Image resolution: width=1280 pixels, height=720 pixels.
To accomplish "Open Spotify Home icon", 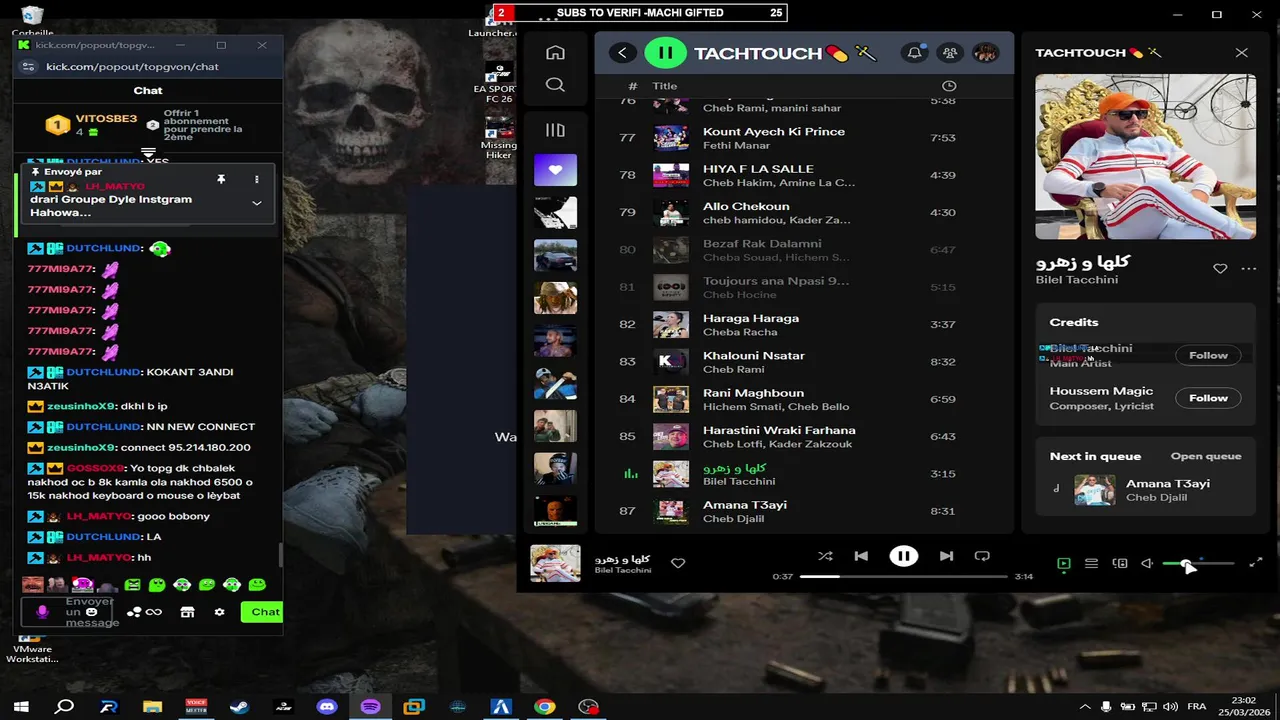I will pyautogui.click(x=555, y=53).
